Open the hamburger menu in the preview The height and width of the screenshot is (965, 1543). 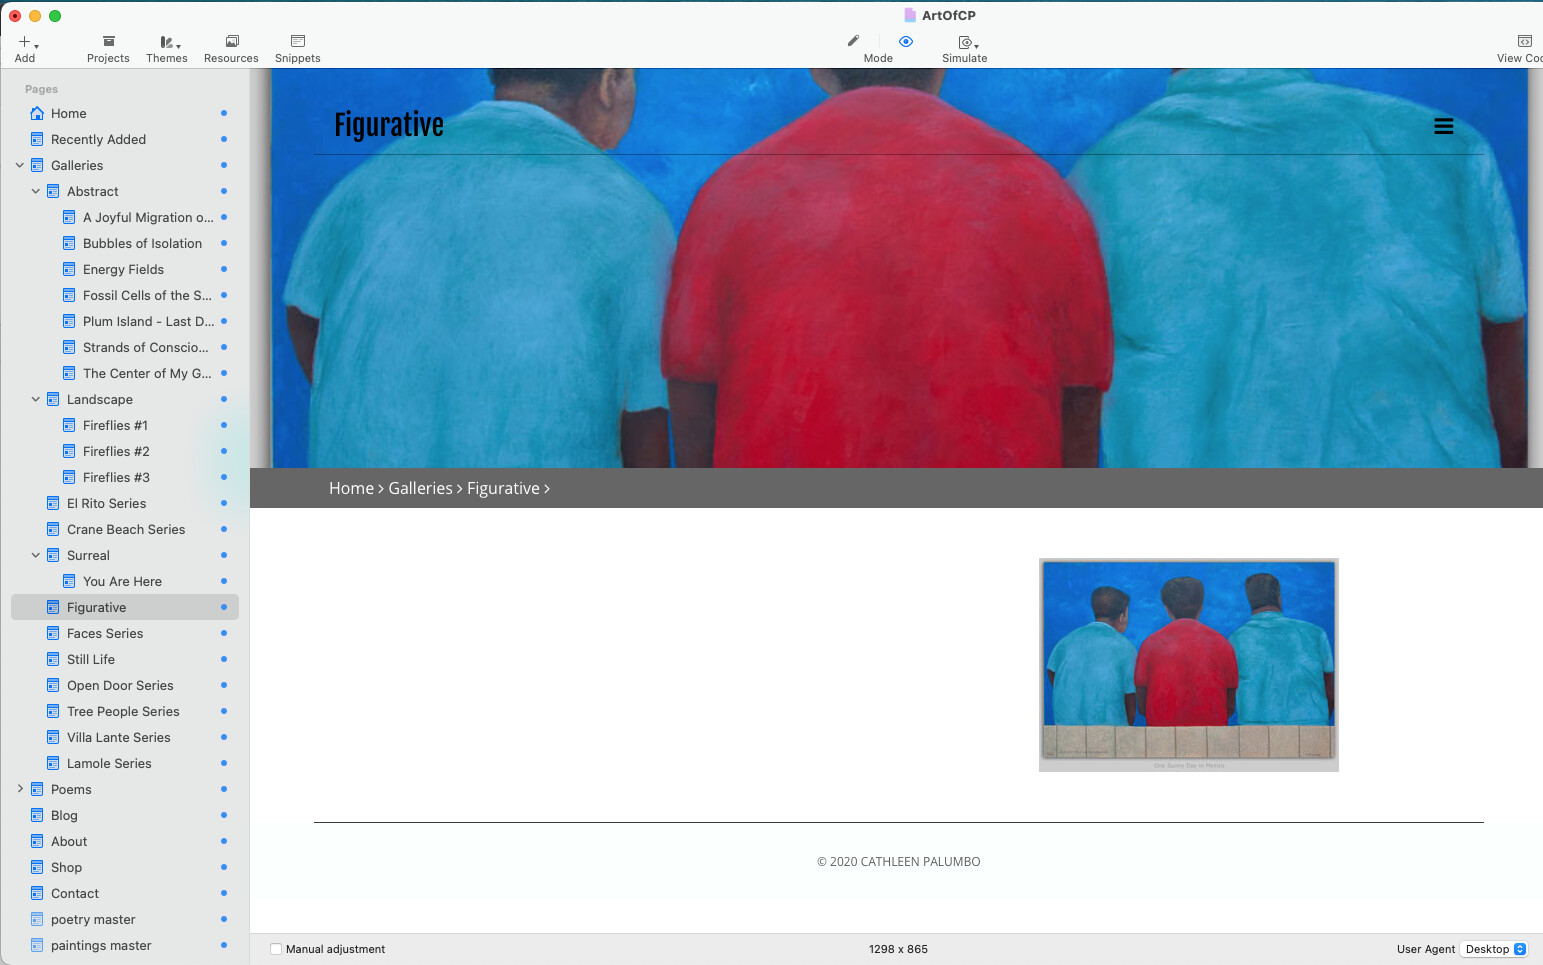(1444, 126)
